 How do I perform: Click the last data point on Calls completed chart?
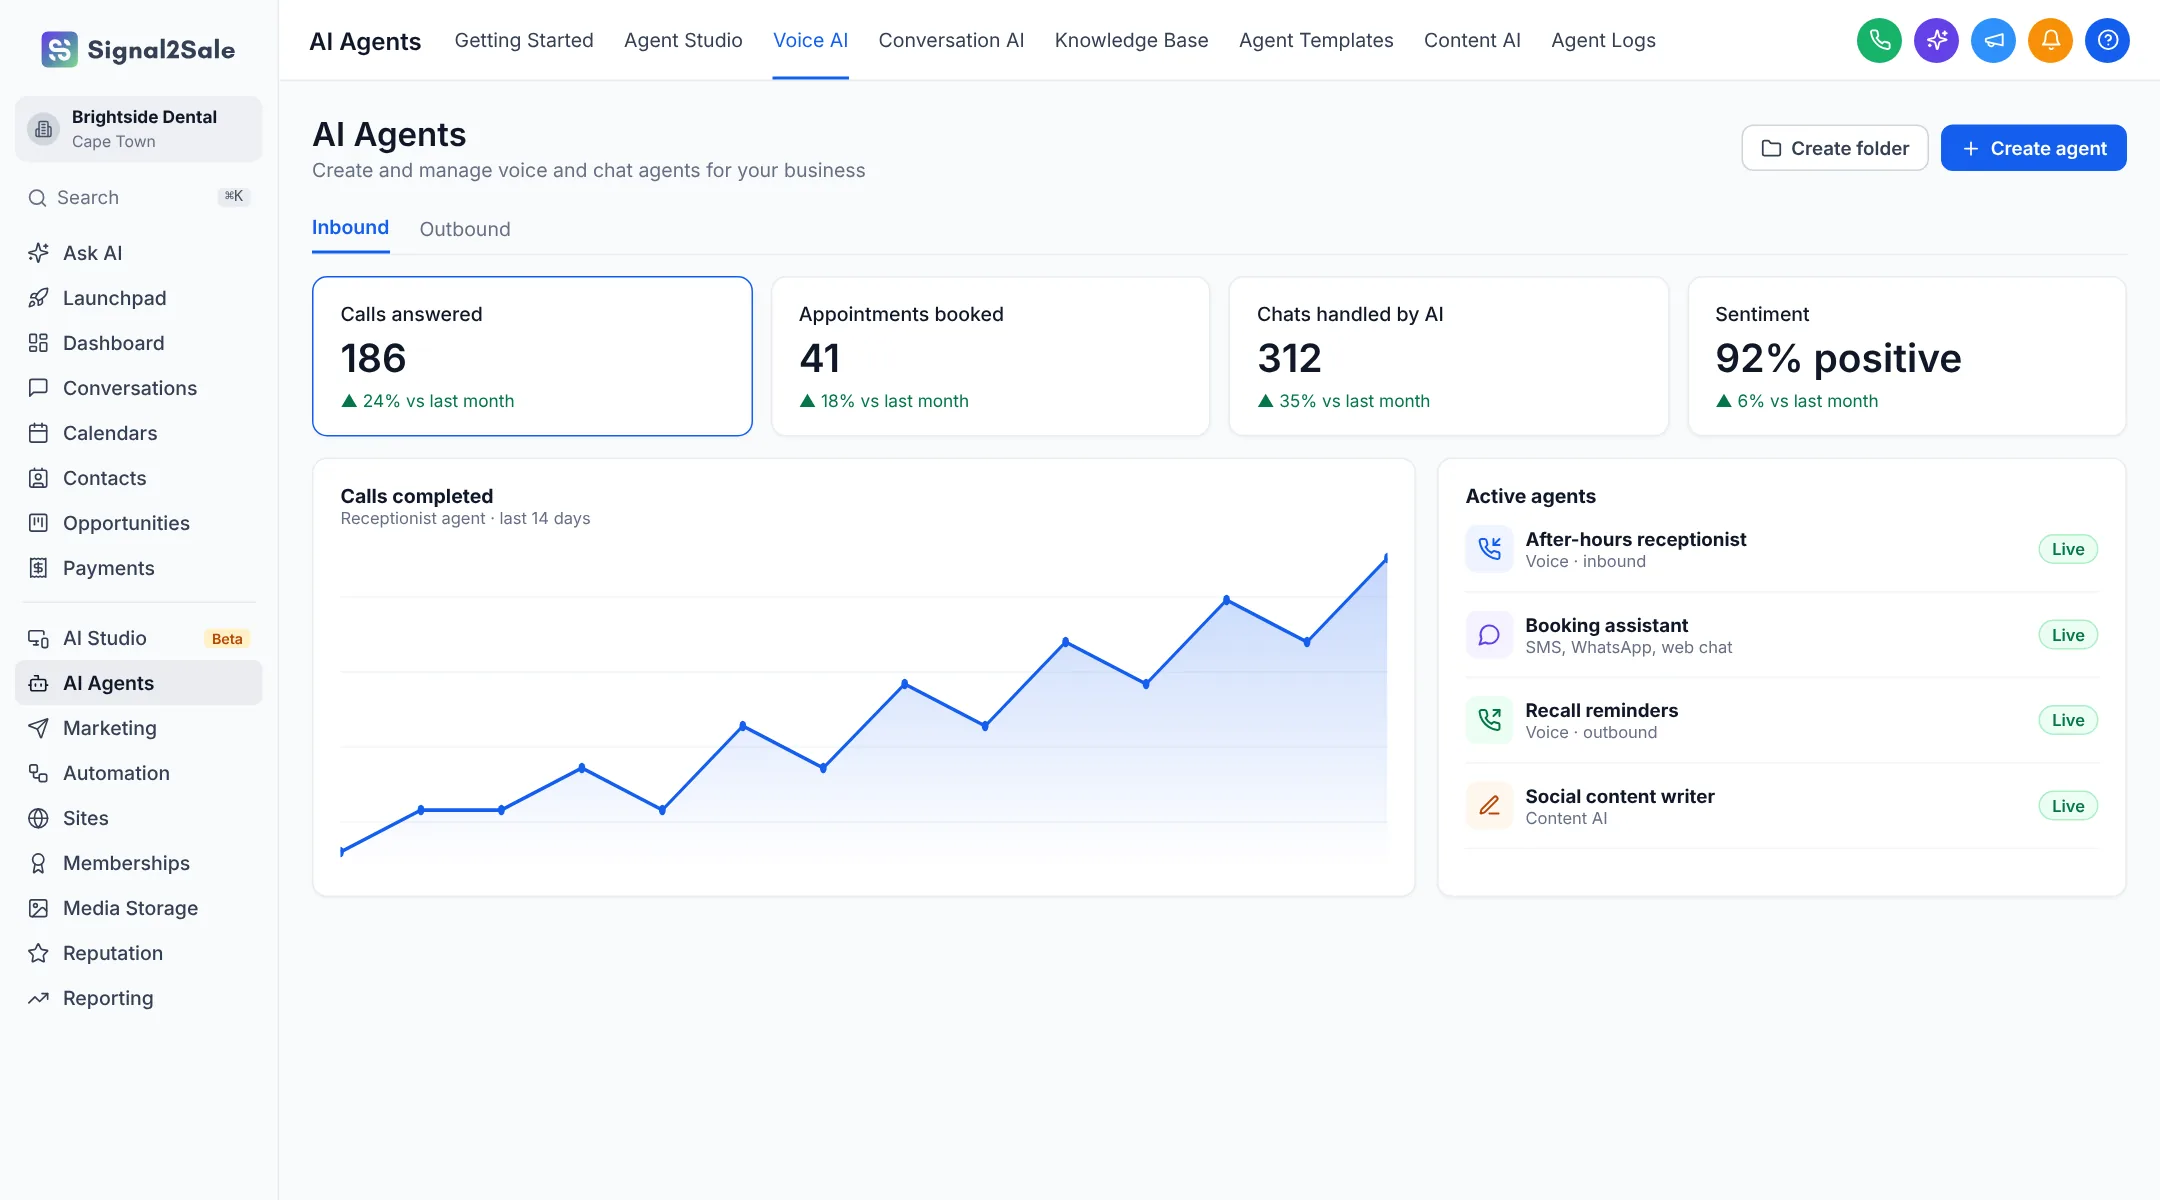[1386, 557]
